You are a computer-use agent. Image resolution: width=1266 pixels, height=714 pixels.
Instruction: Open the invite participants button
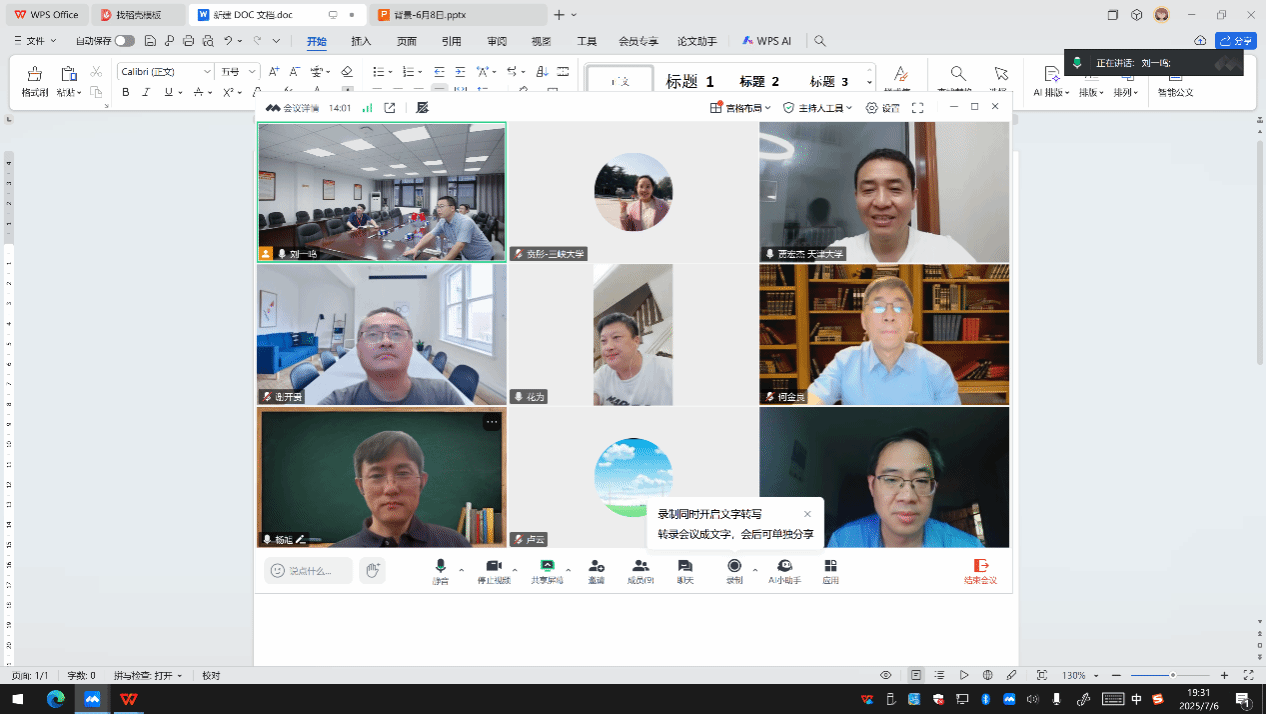pos(596,570)
